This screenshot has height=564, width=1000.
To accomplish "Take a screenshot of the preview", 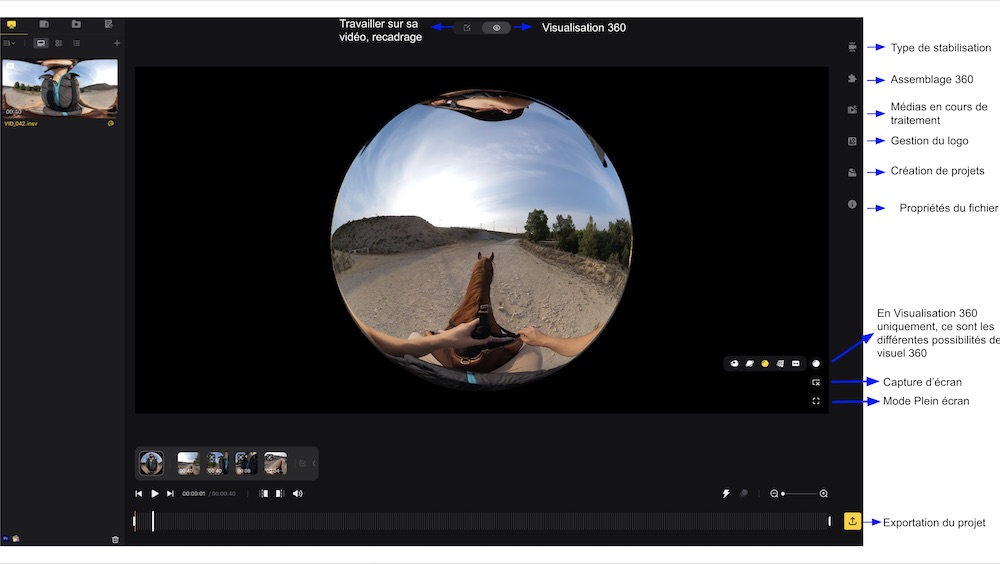I will (x=816, y=382).
